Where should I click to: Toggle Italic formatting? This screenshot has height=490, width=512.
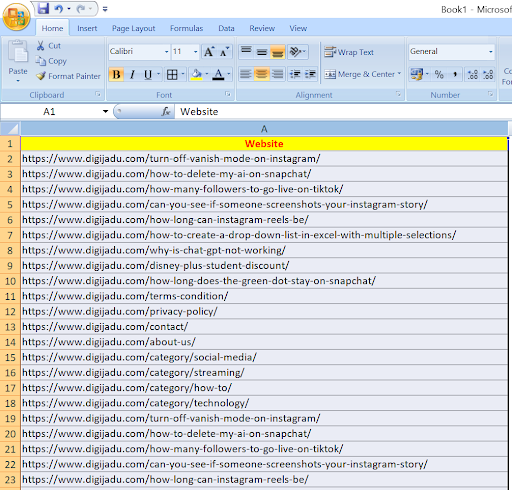click(x=132, y=74)
